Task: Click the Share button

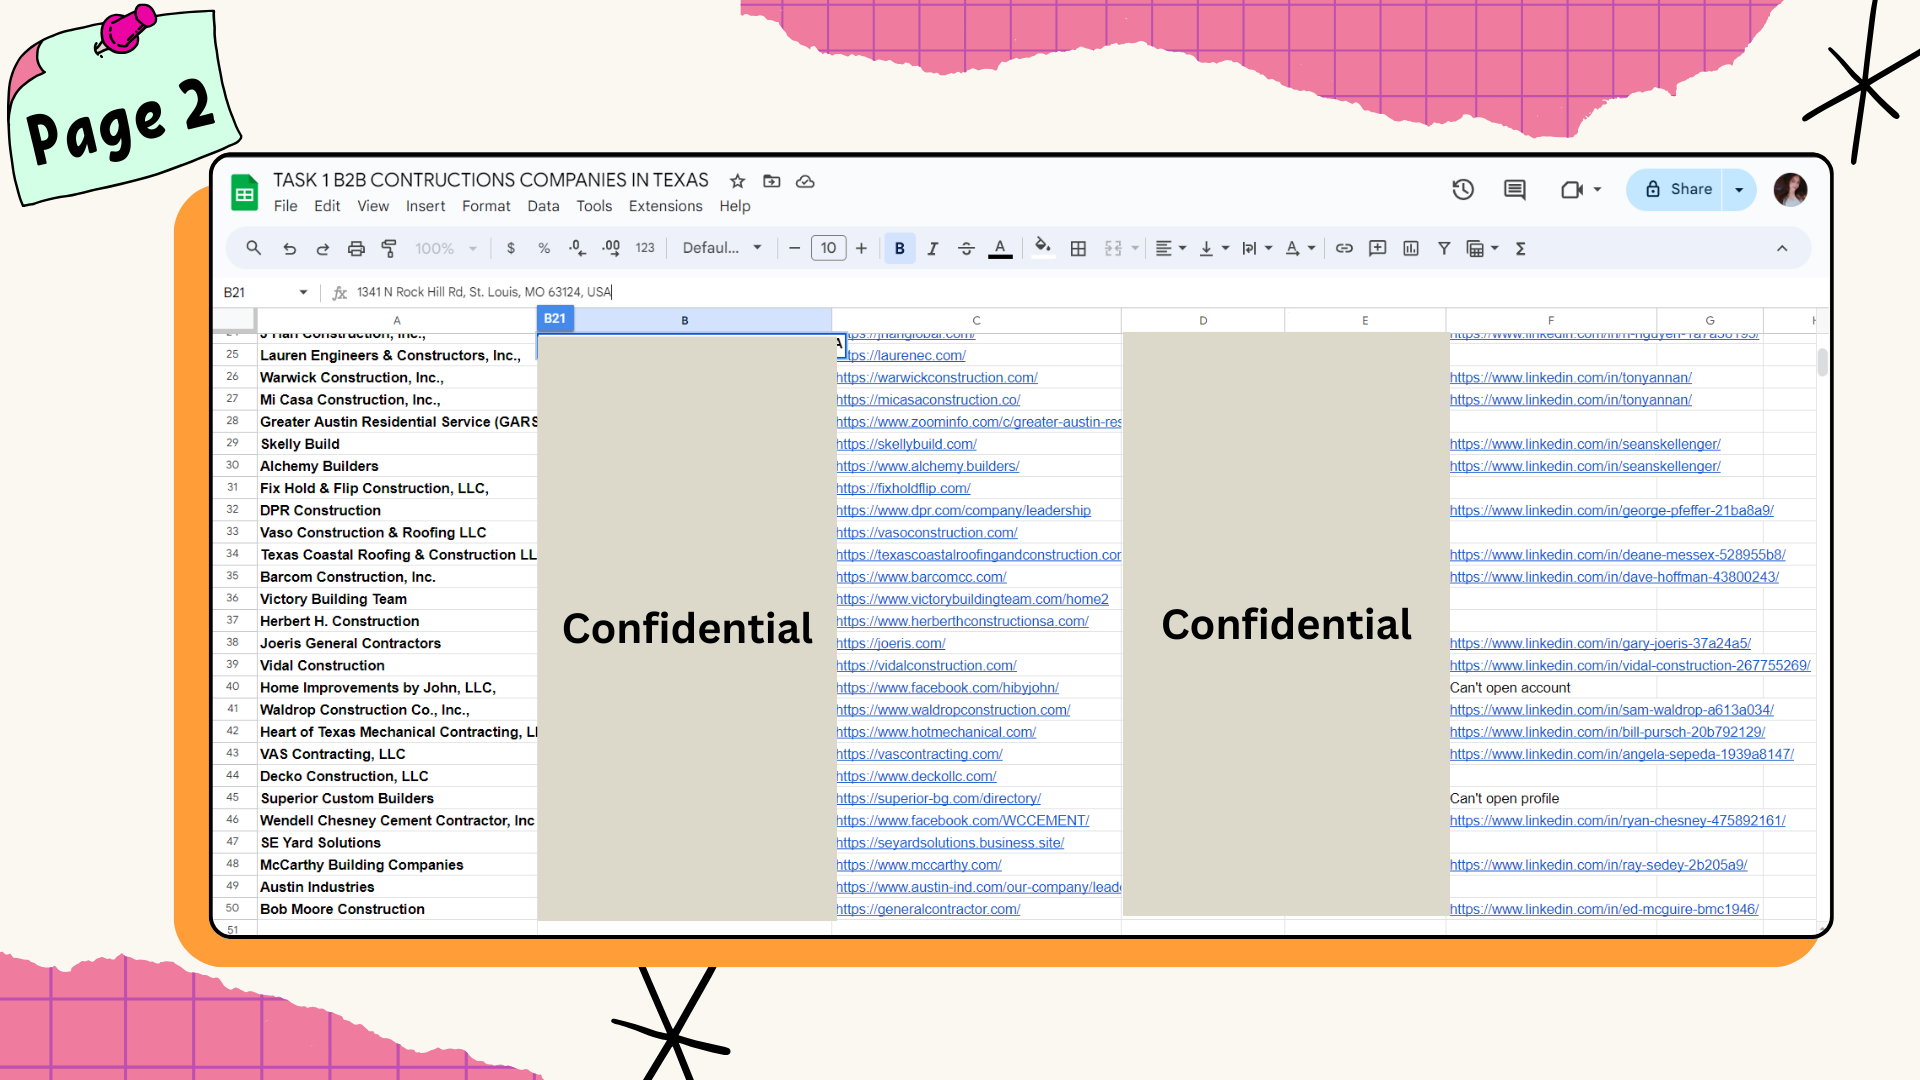Action: 1678,189
